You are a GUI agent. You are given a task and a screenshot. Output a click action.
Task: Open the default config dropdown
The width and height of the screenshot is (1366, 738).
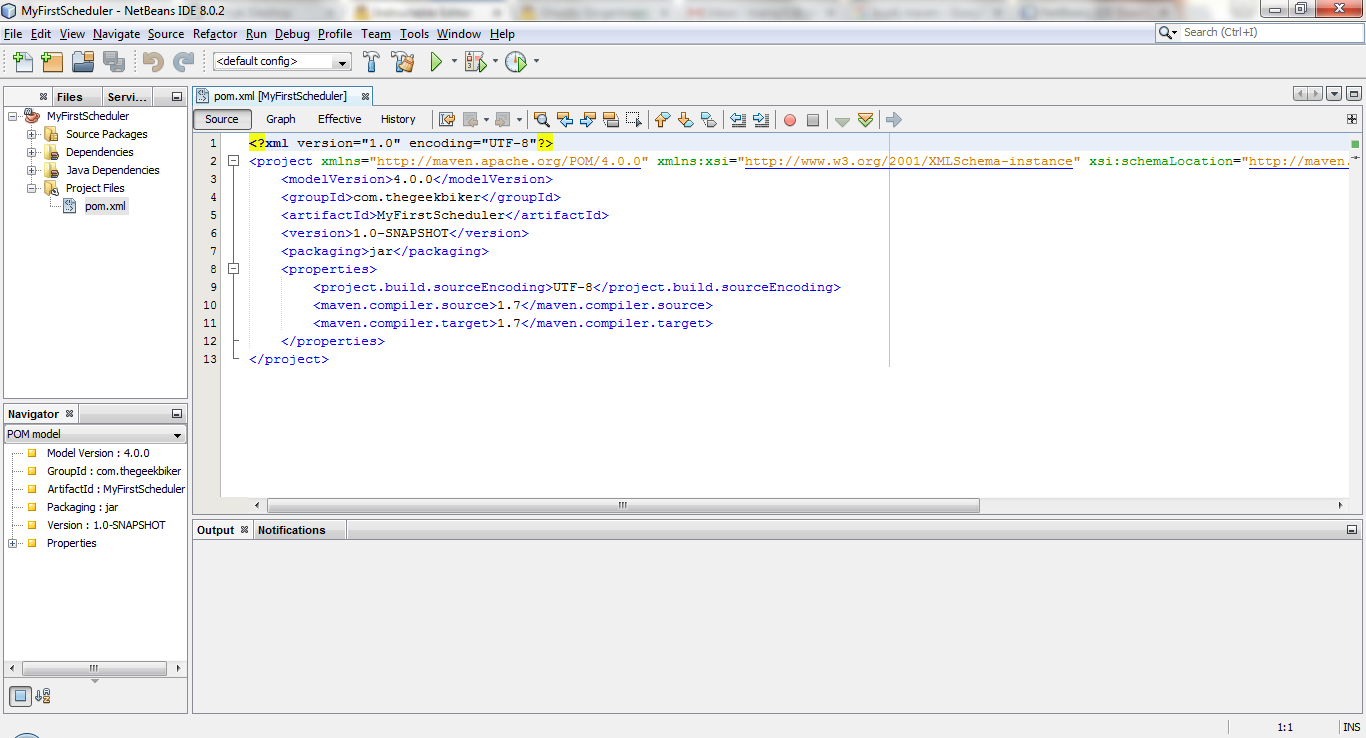click(x=340, y=61)
